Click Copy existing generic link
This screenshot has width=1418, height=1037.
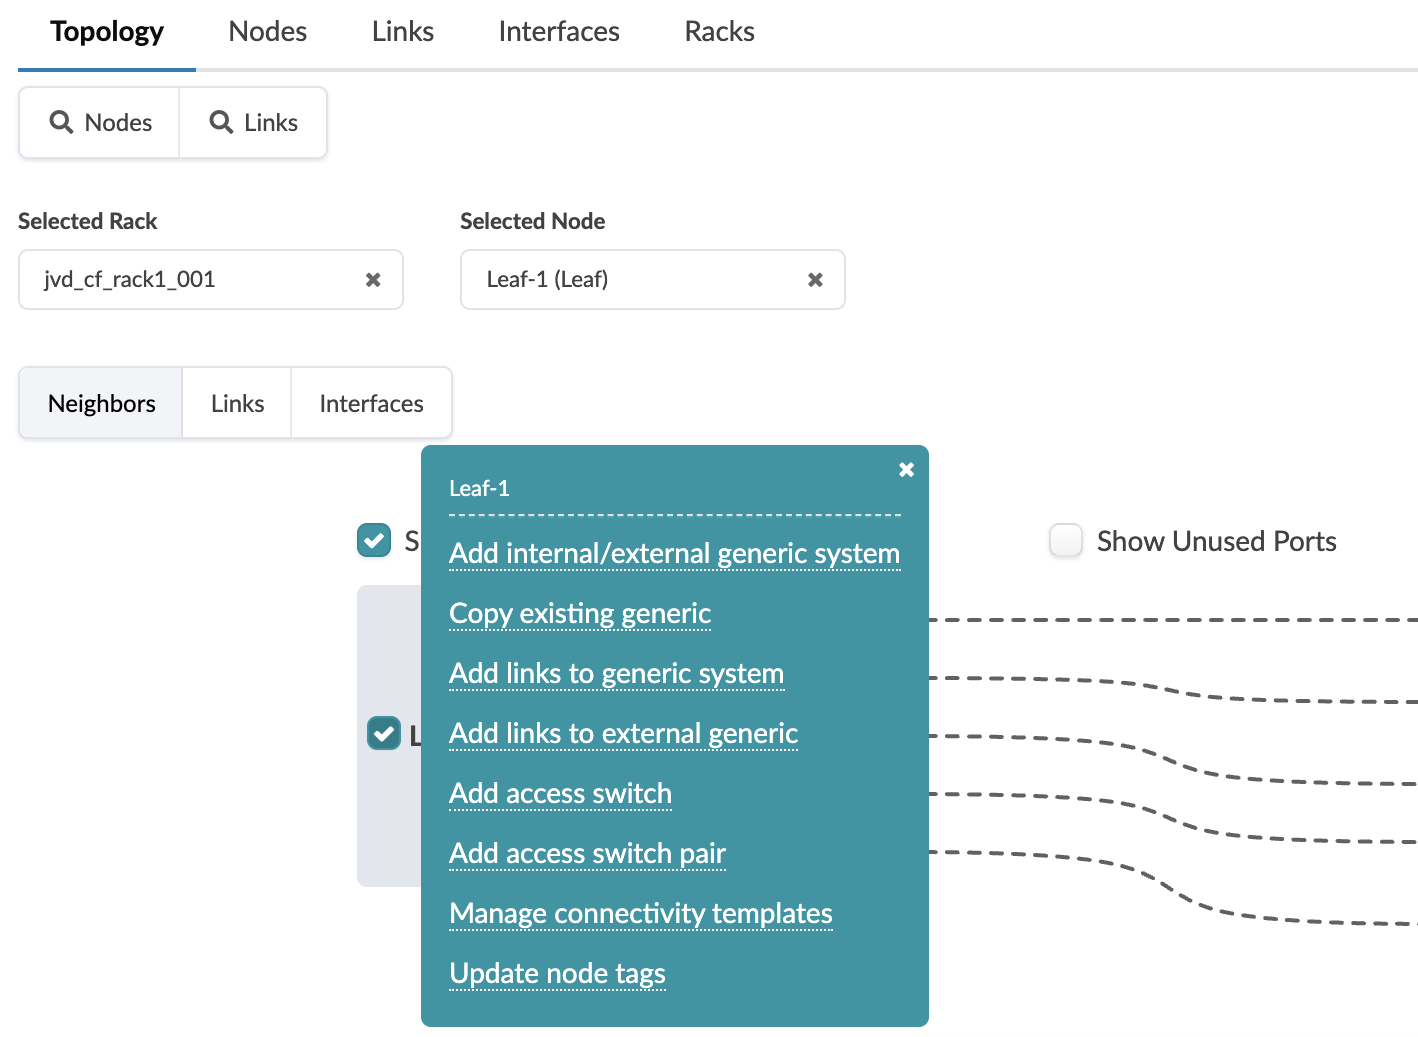[x=580, y=613]
